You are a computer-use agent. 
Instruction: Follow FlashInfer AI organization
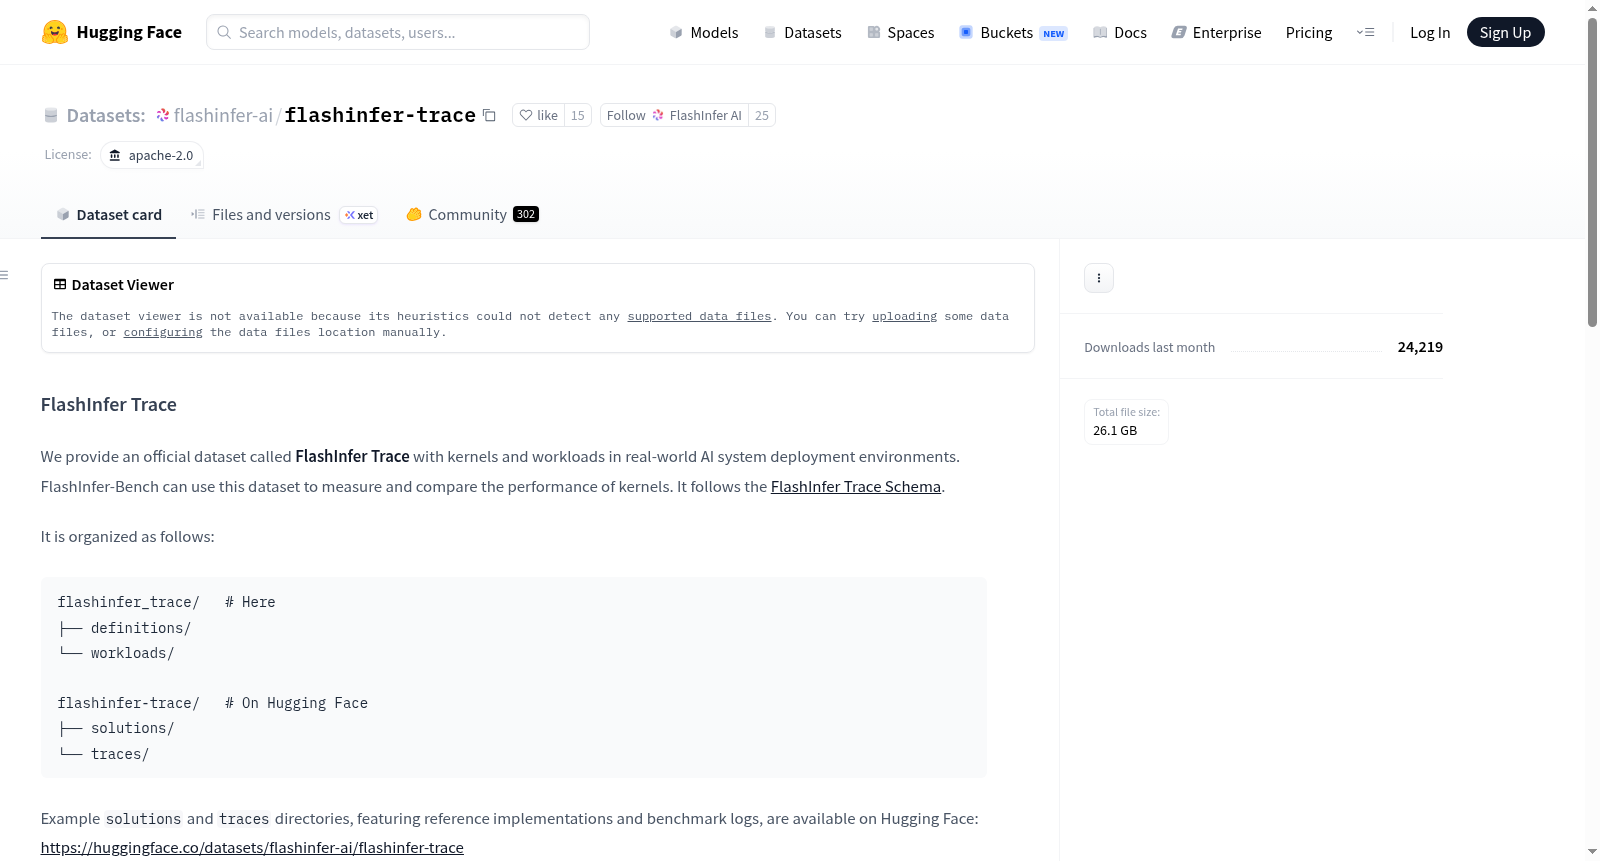pyautogui.click(x=674, y=115)
